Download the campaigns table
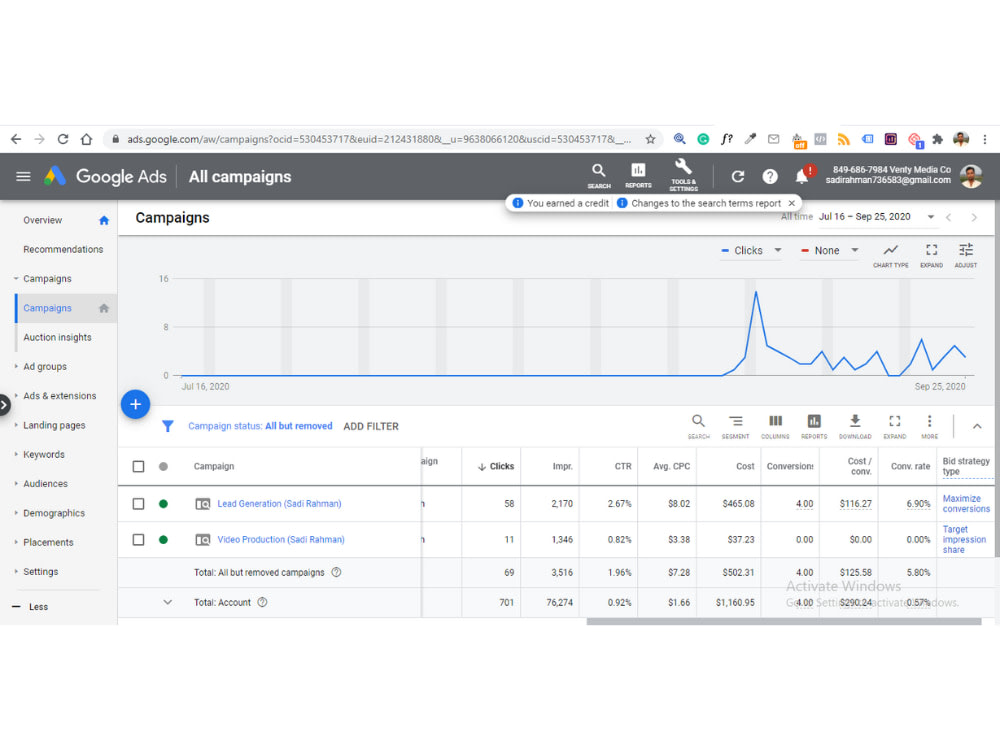 tap(855, 426)
